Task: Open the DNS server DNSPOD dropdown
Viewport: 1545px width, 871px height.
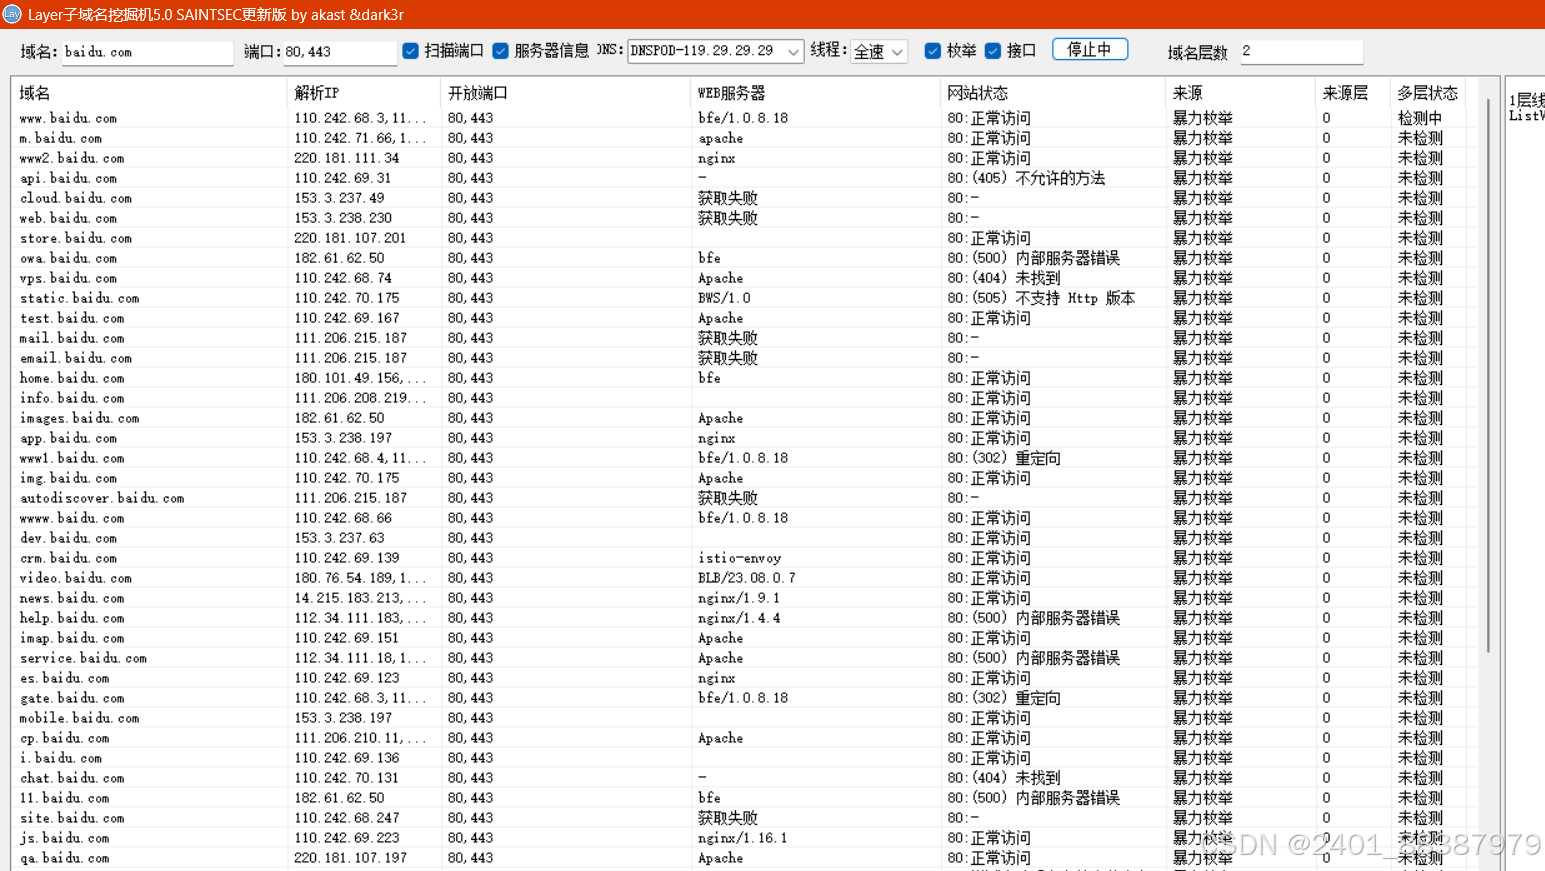Action: coord(715,51)
